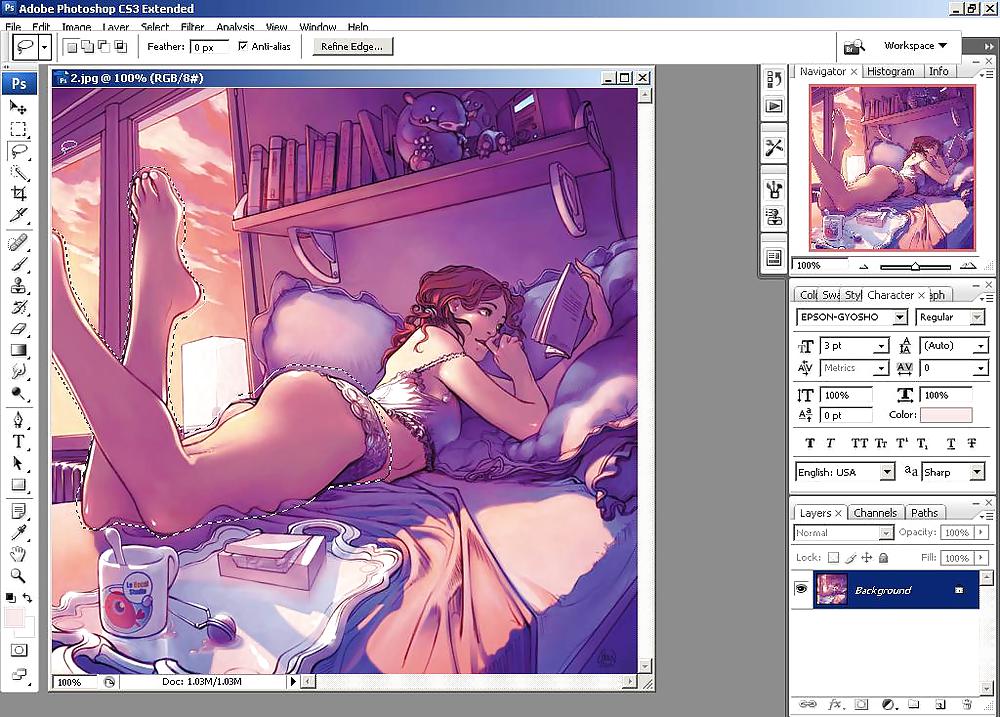Select the Magic Wand tool

pos(18,173)
